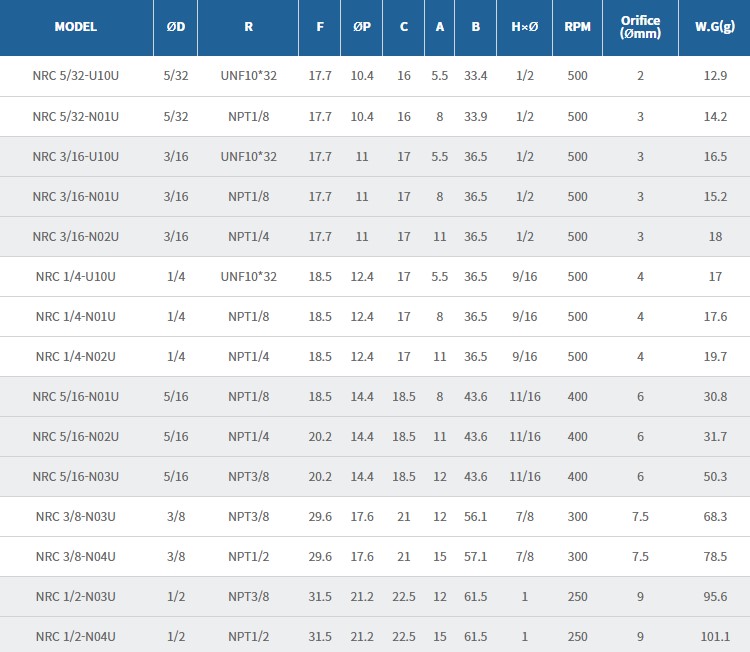This screenshot has width=750, height=652.
Task: Select model NRC 3/8-N03U
Action: tap(76, 516)
